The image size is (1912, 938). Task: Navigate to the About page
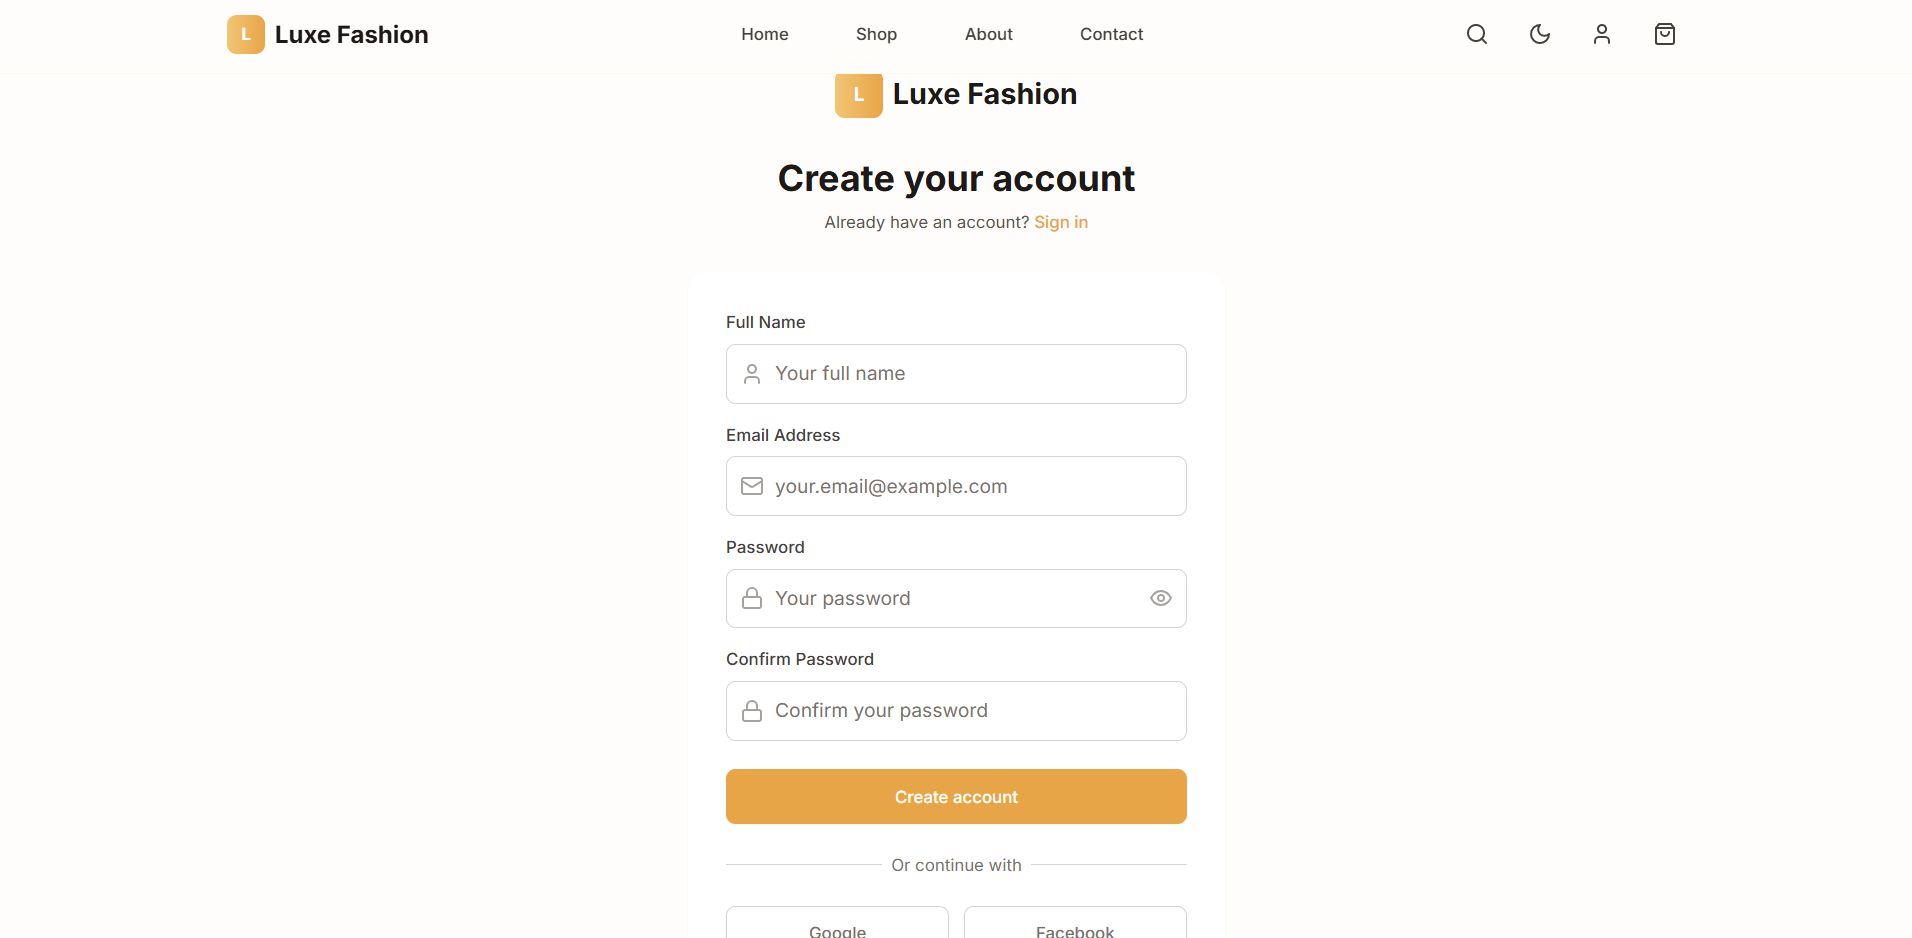tap(989, 35)
